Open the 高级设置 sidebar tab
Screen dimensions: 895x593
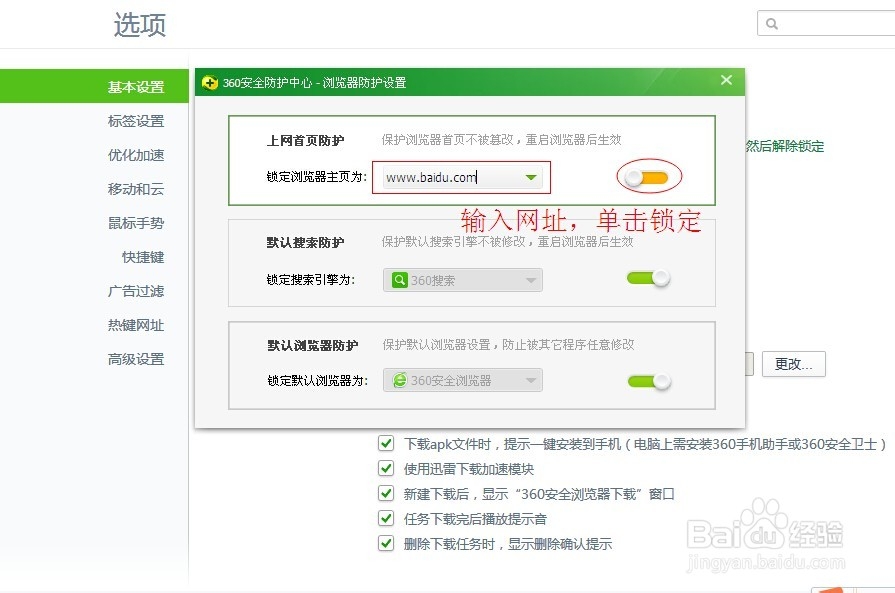(136, 359)
